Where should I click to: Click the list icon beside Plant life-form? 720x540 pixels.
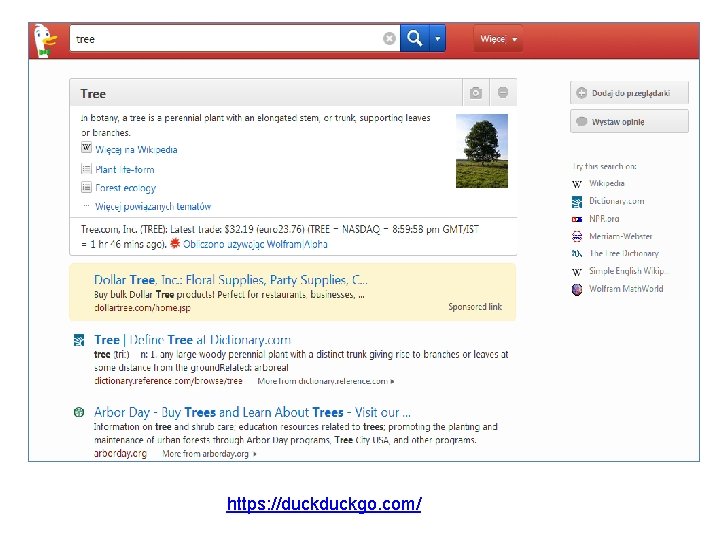point(86,169)
